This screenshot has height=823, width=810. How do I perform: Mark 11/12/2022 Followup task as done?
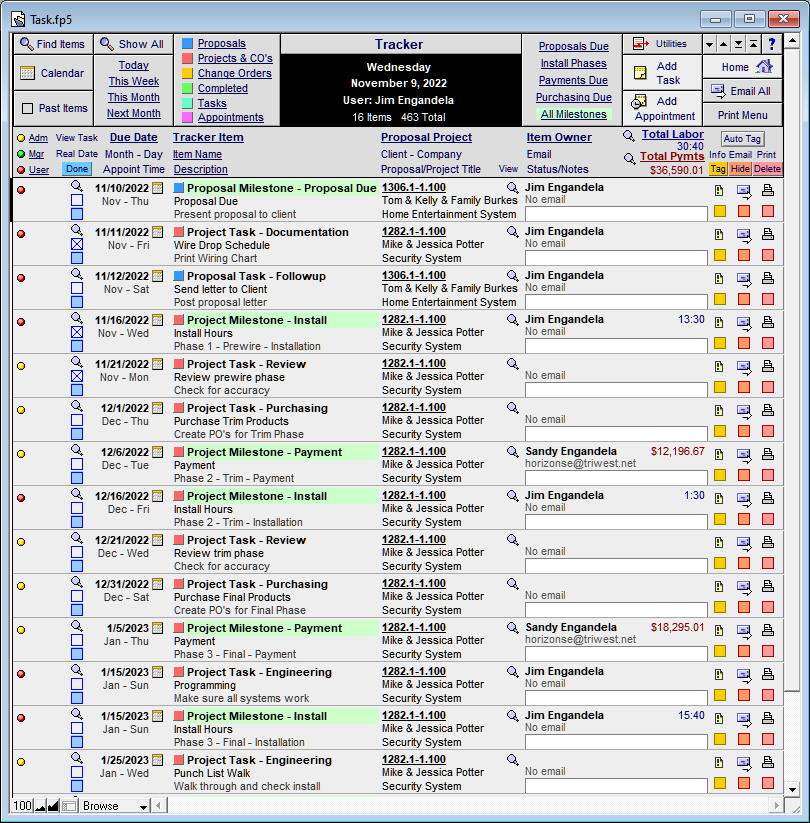click(x=77, y=302)
